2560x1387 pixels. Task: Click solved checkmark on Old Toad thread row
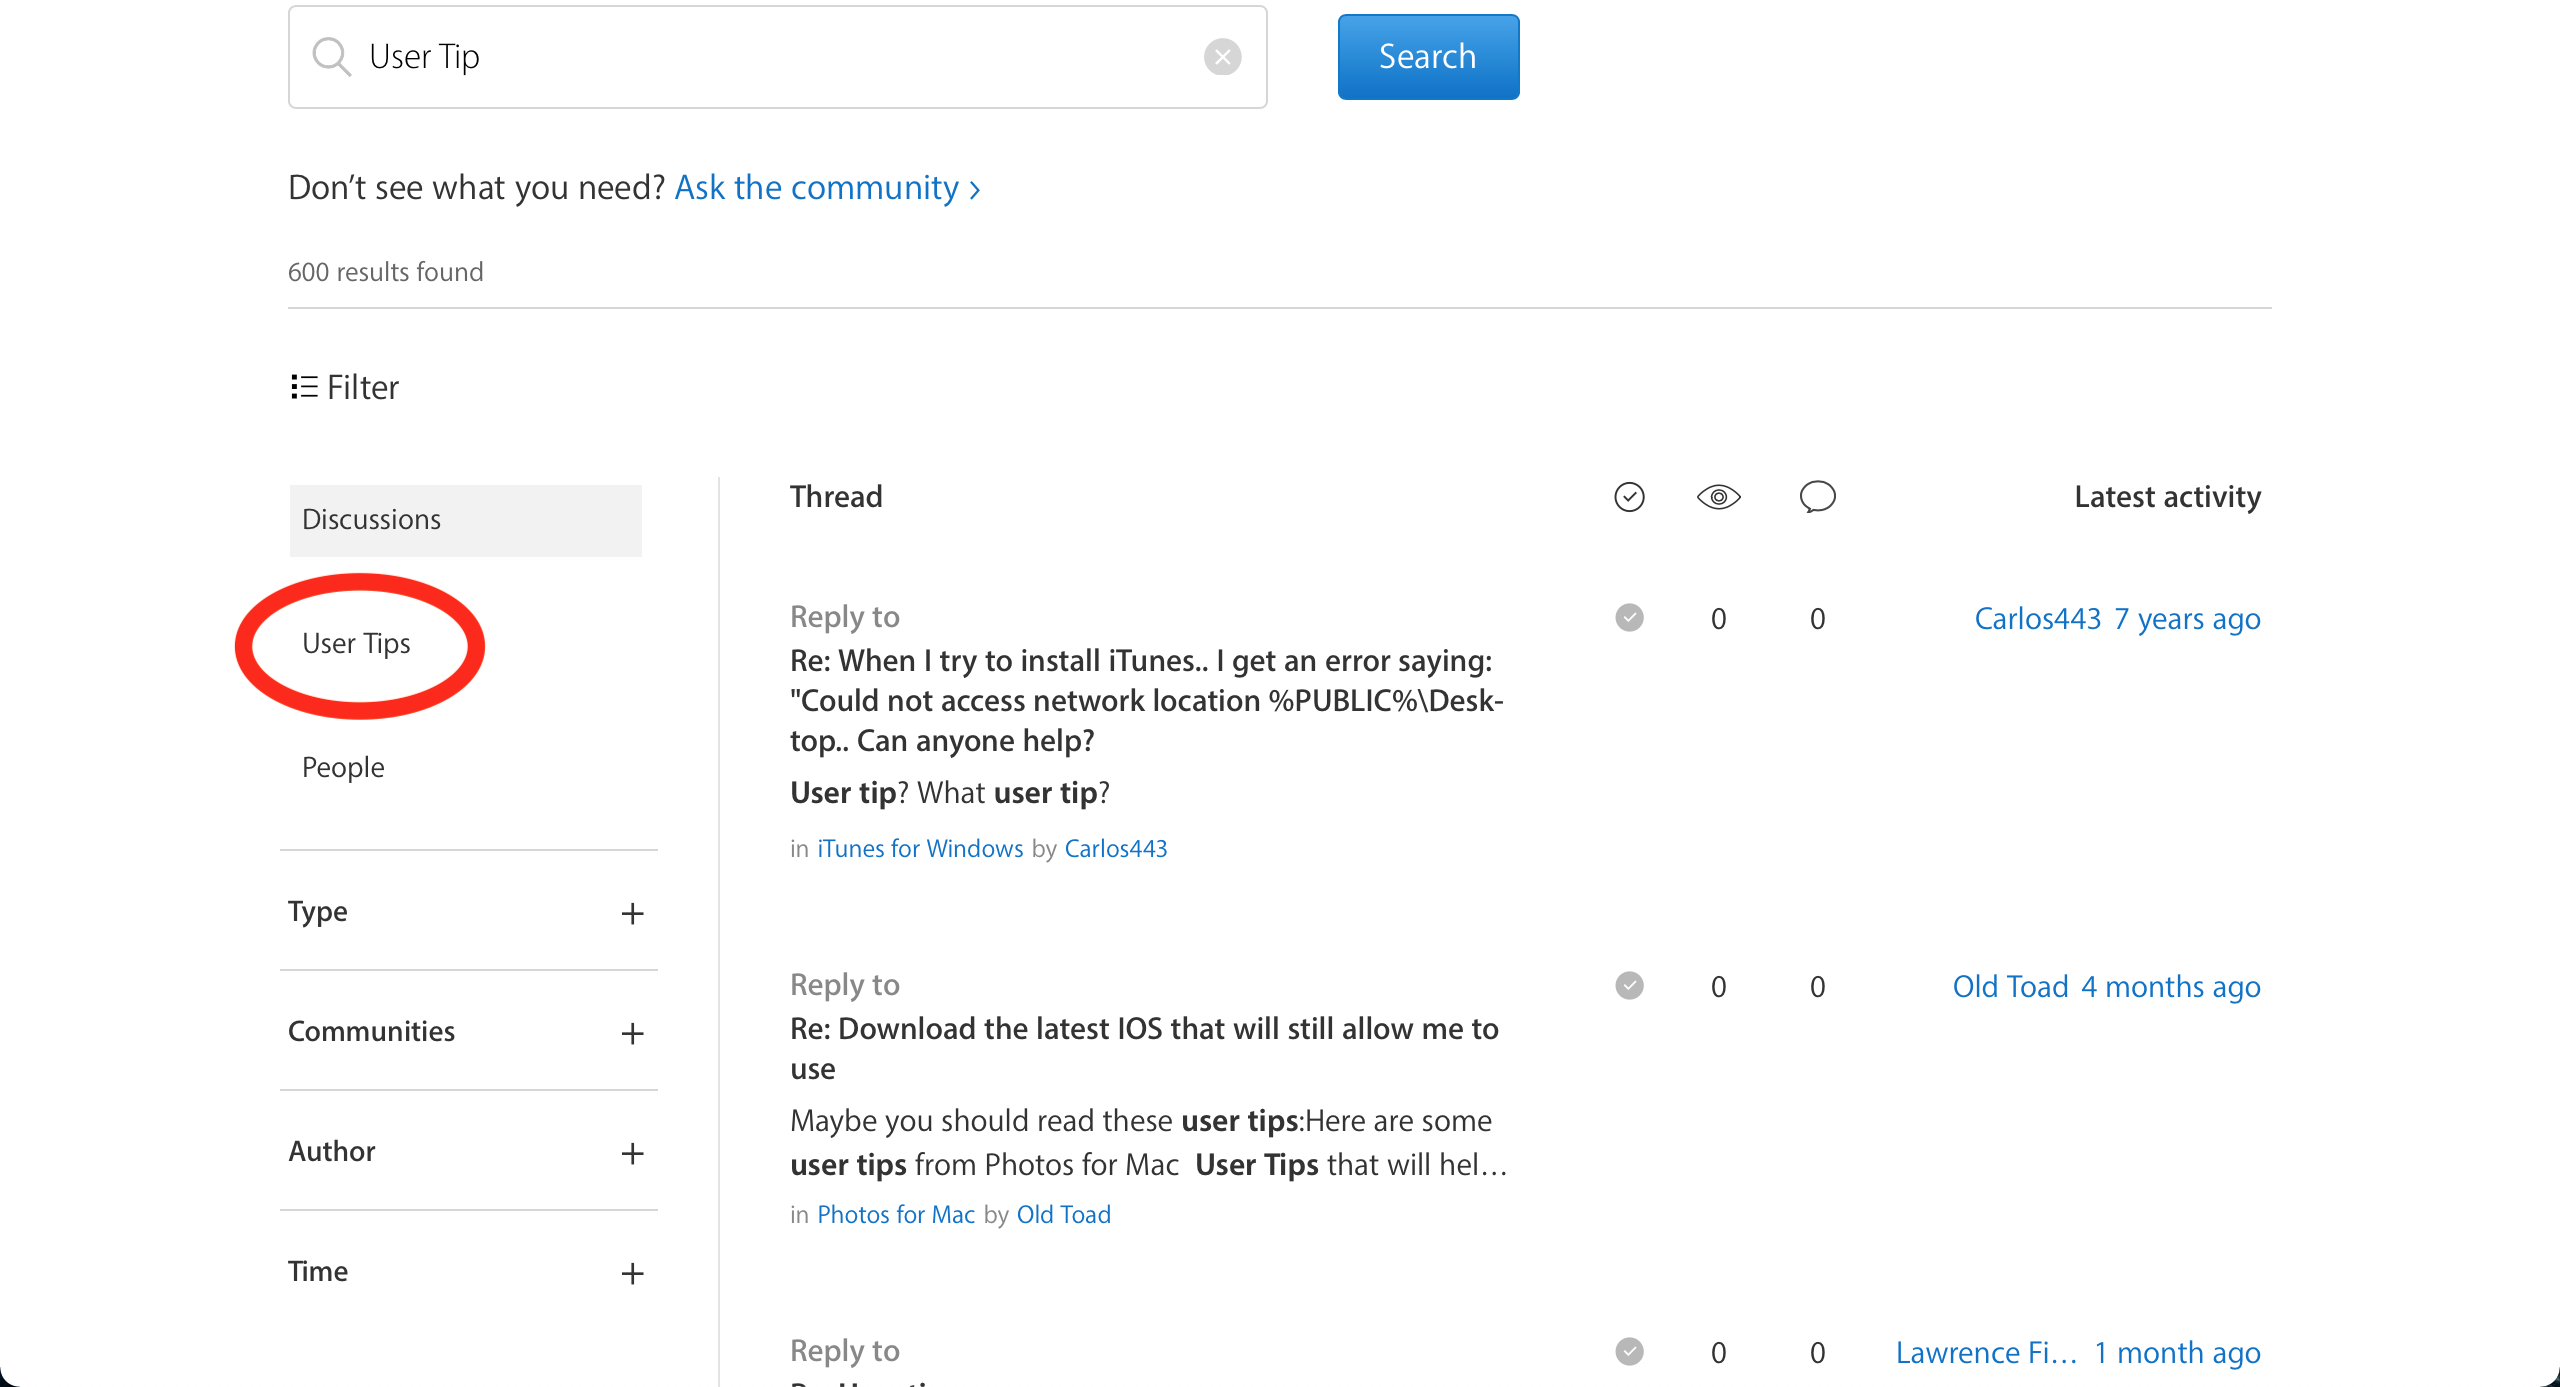tap(1629, 986)
